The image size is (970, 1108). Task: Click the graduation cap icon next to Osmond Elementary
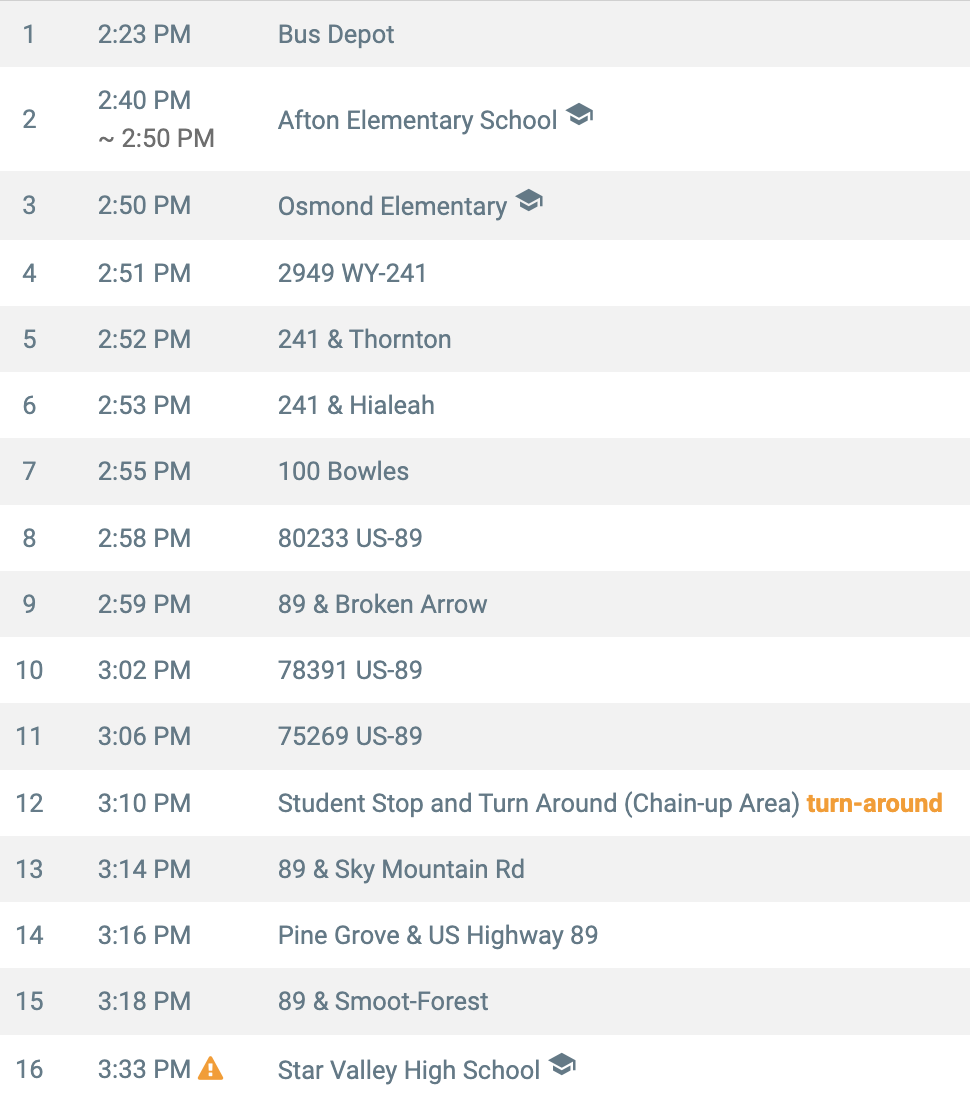pyautogui.click(x=529, y=201)
